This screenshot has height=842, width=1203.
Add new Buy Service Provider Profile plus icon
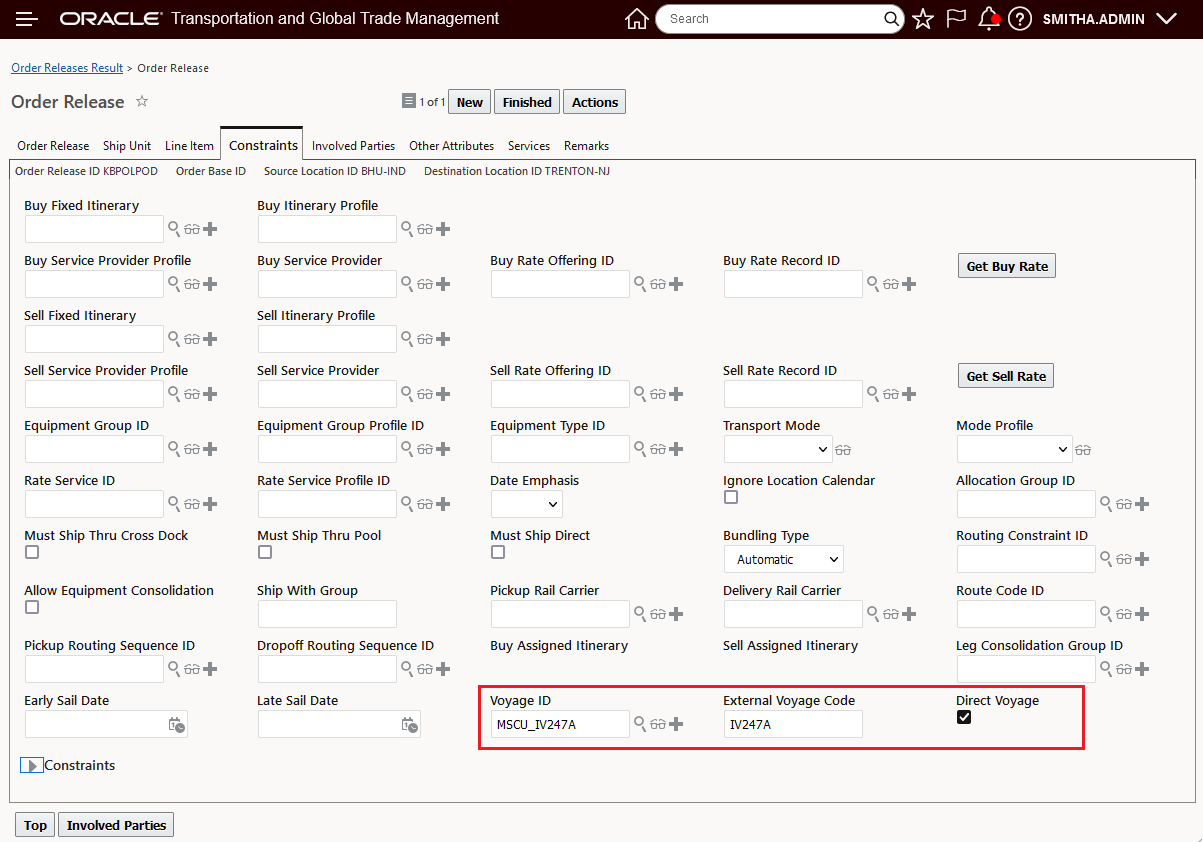pyautogui.click(x=210, y=284)
